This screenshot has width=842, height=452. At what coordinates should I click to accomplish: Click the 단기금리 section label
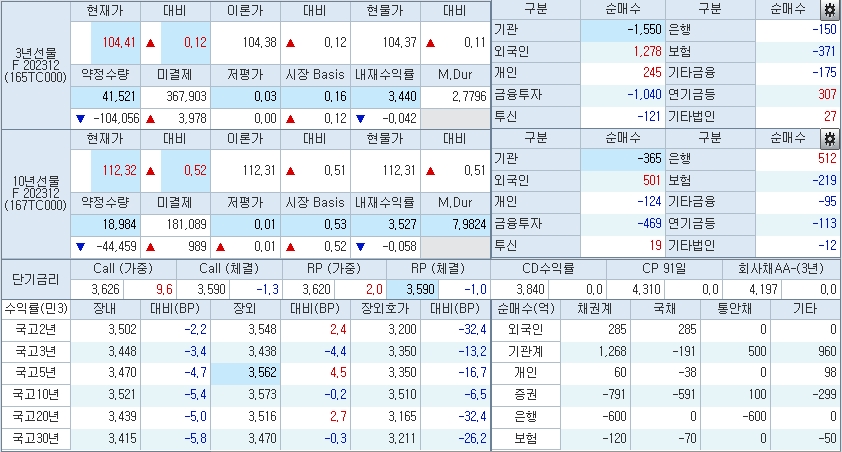(x=35, y=279)
